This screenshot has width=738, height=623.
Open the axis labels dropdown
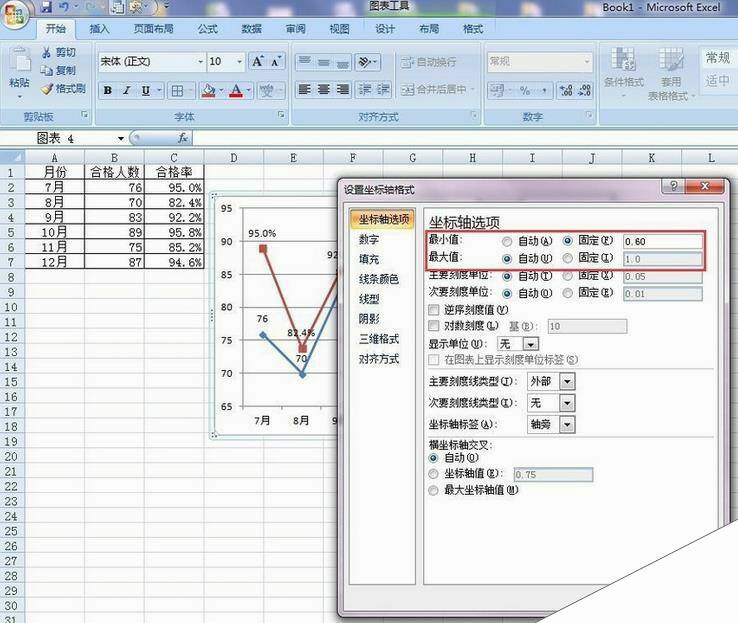(x=567, y=425)
